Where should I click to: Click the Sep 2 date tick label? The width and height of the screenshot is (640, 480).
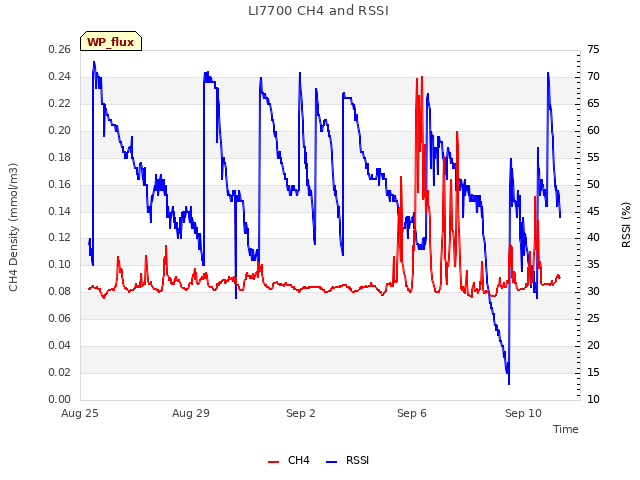click(x=301, y=413)
